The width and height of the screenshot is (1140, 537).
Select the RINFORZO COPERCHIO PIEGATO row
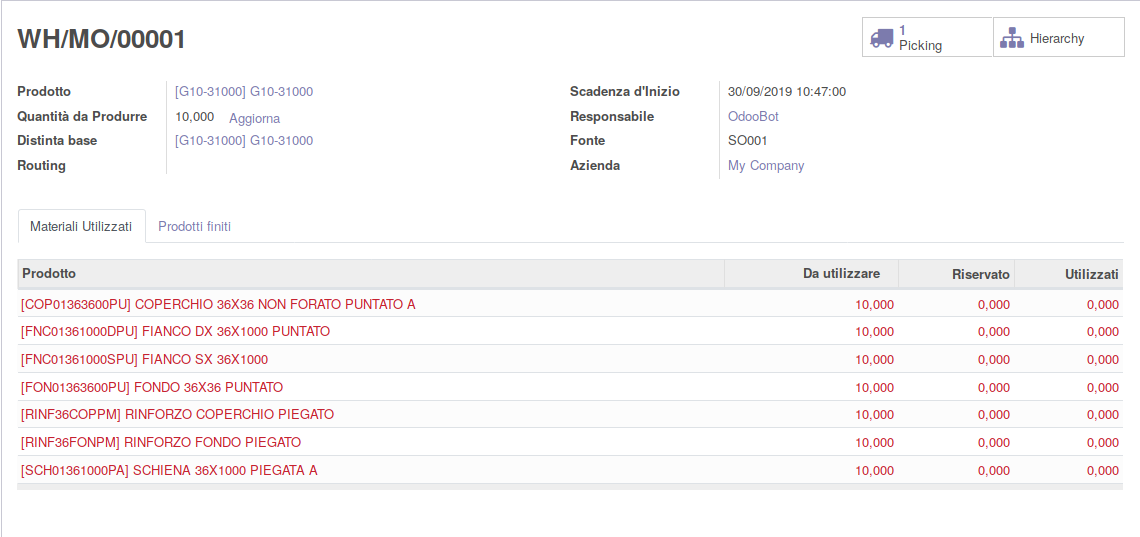(570, 414)
